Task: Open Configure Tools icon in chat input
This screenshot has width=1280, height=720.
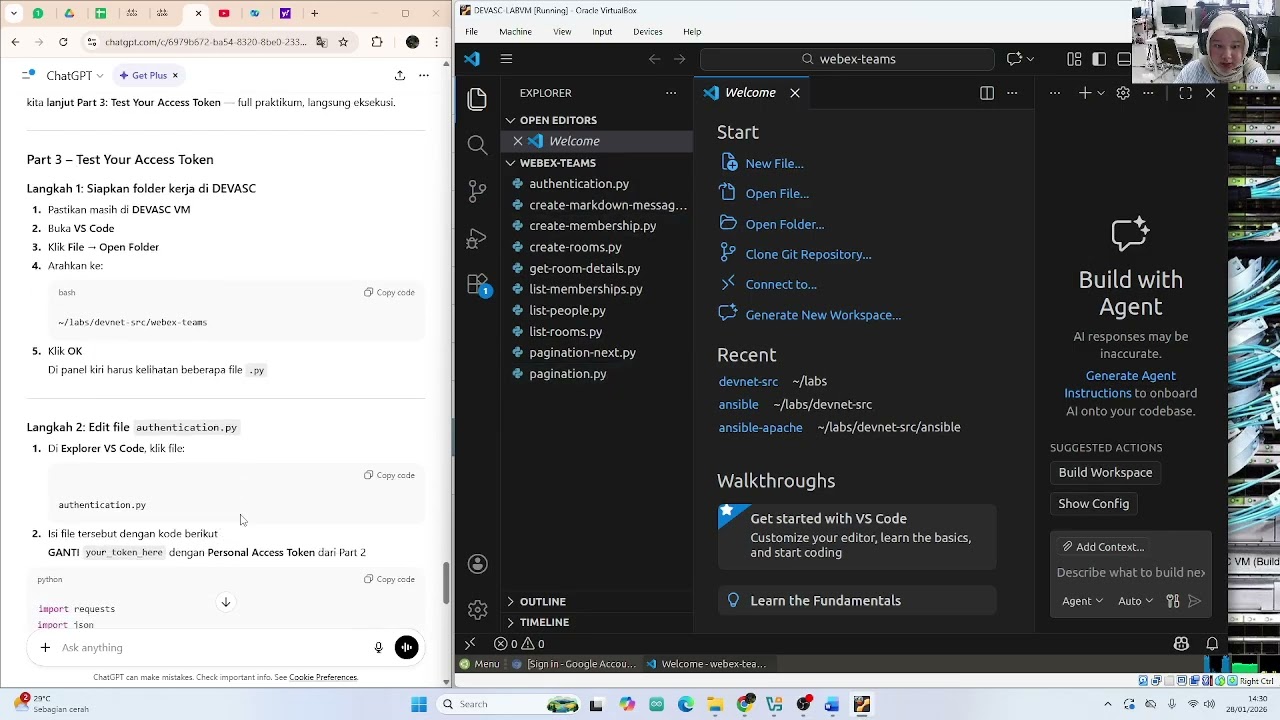Action: (x=1173, y=601)
